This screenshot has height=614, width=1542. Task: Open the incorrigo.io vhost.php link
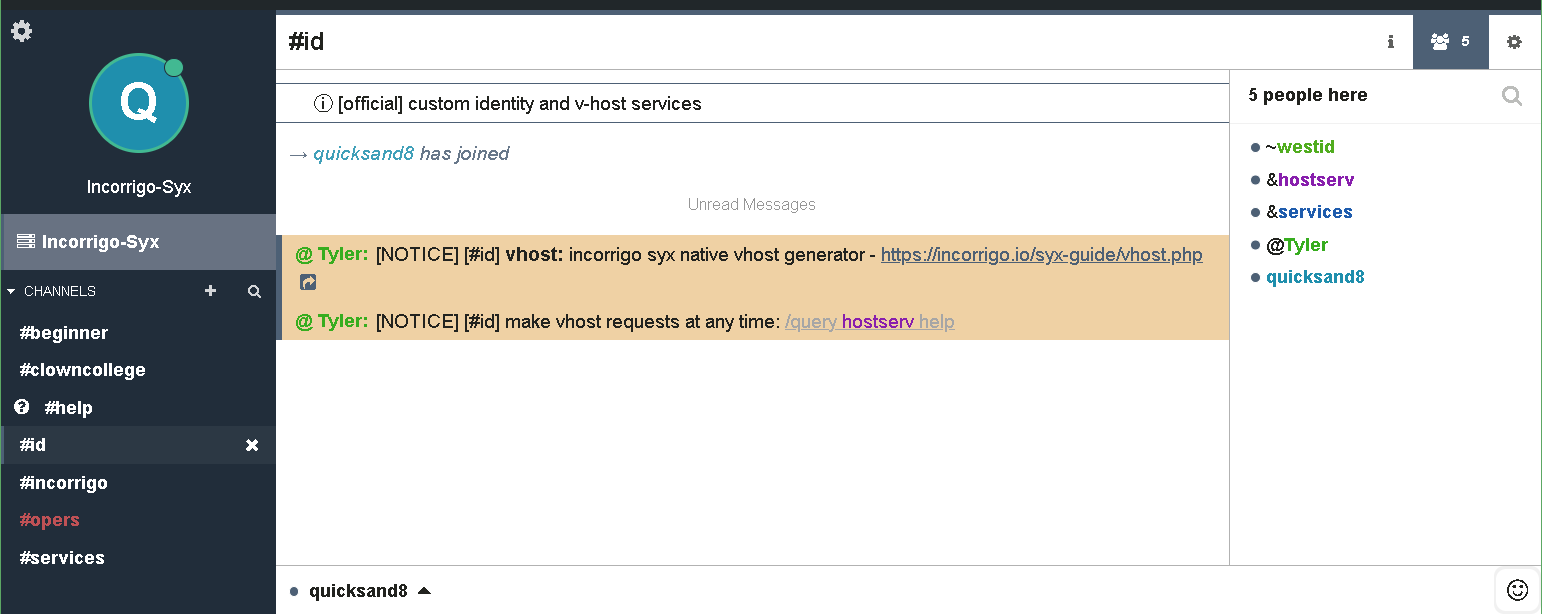tap(1041, 255)
